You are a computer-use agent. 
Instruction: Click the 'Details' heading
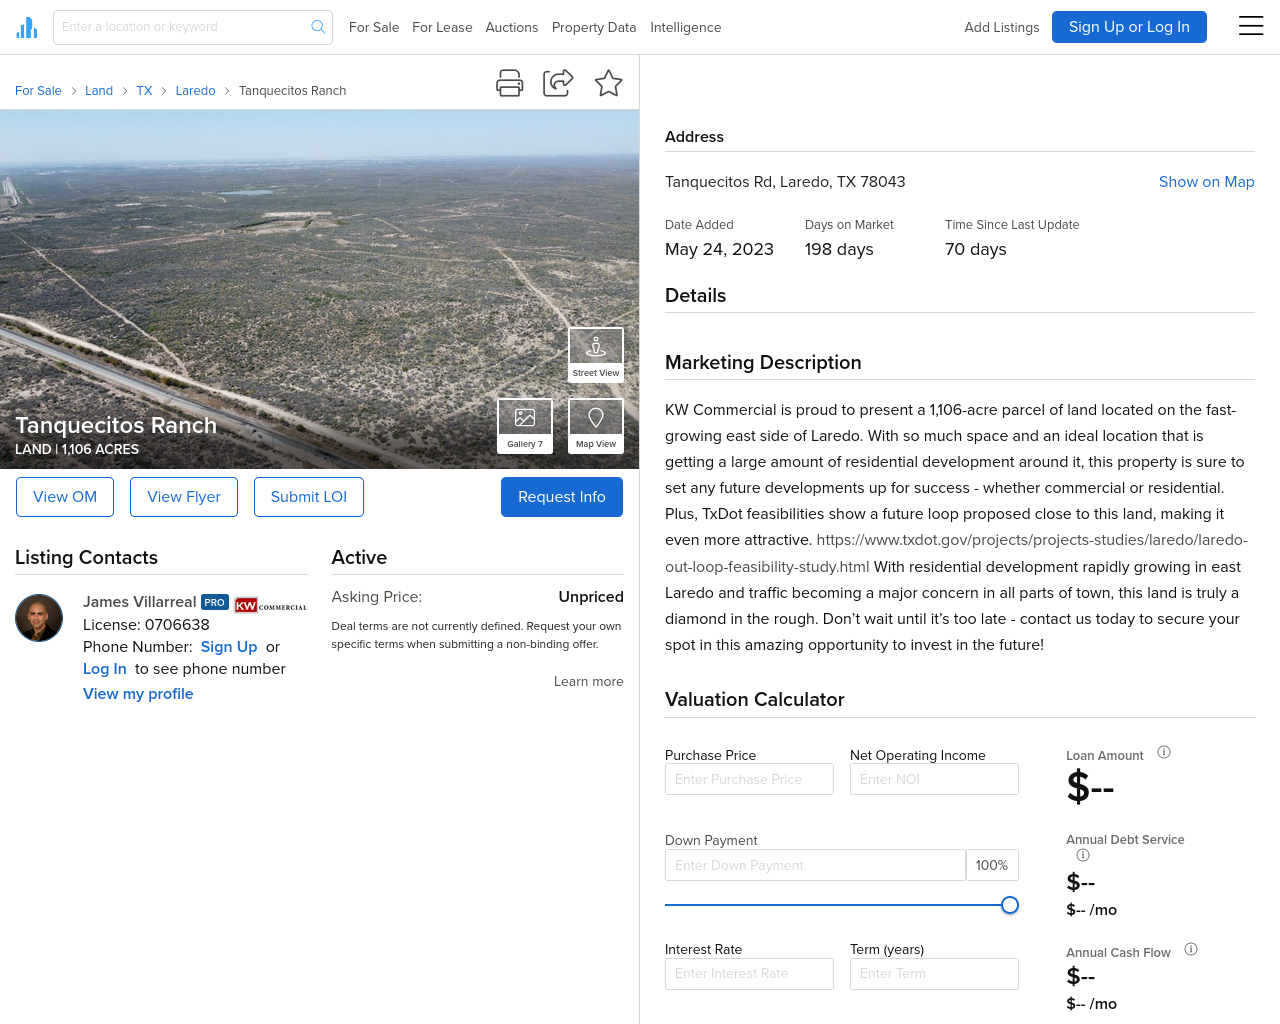pyautogui.click(x=696, y=296)
